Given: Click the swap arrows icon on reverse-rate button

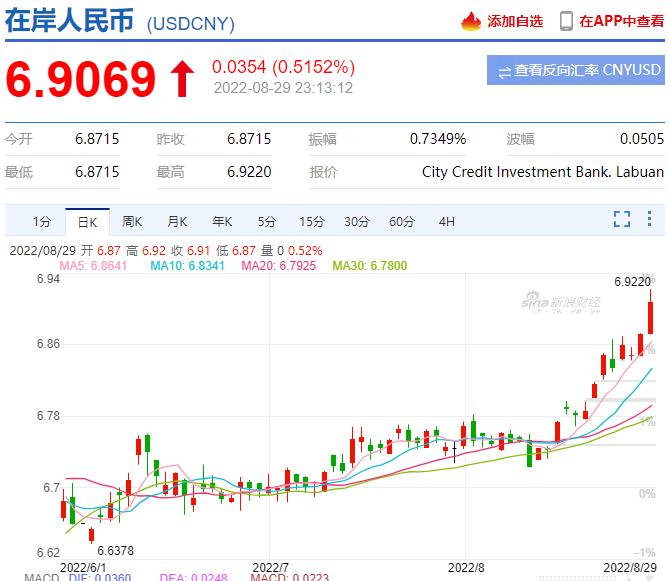Looking at the screenshot, I should click(505, 71).
